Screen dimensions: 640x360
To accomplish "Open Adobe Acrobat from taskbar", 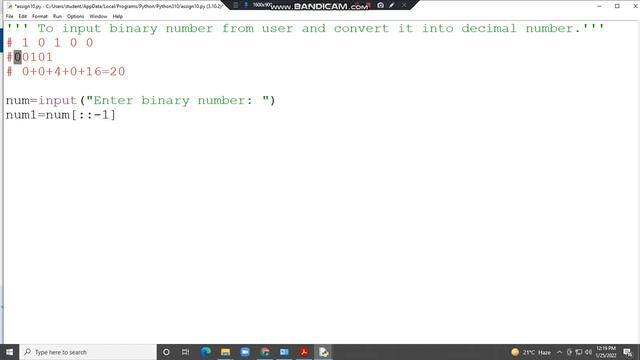I will pyautogui.click(x=304, y=352).
